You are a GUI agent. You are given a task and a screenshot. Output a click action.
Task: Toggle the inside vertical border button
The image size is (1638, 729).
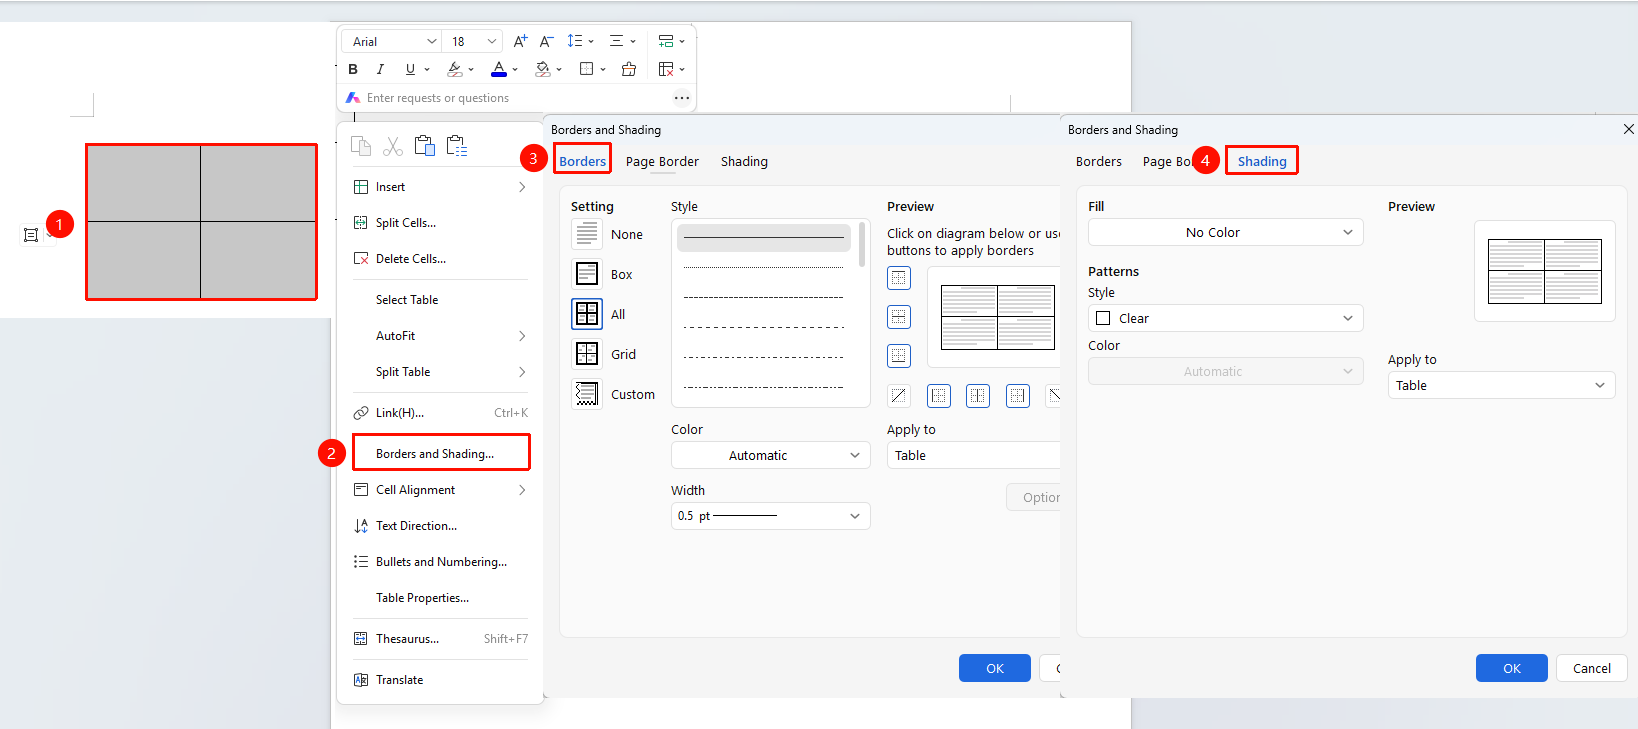tap(978, 396)
